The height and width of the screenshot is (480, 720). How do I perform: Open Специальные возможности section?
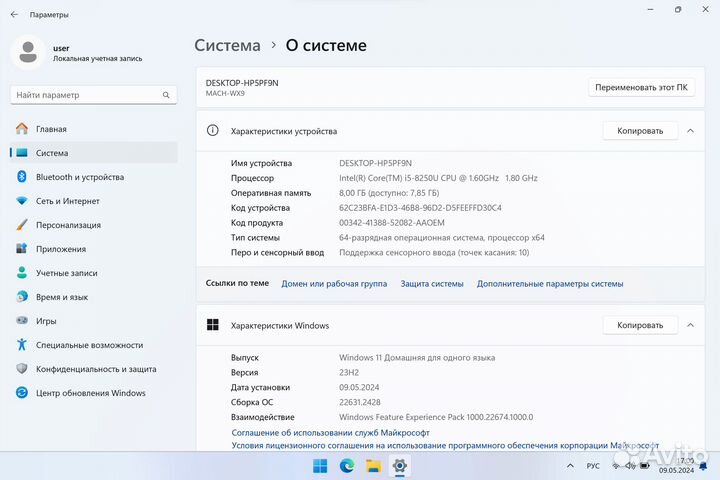tap(93, 345)
